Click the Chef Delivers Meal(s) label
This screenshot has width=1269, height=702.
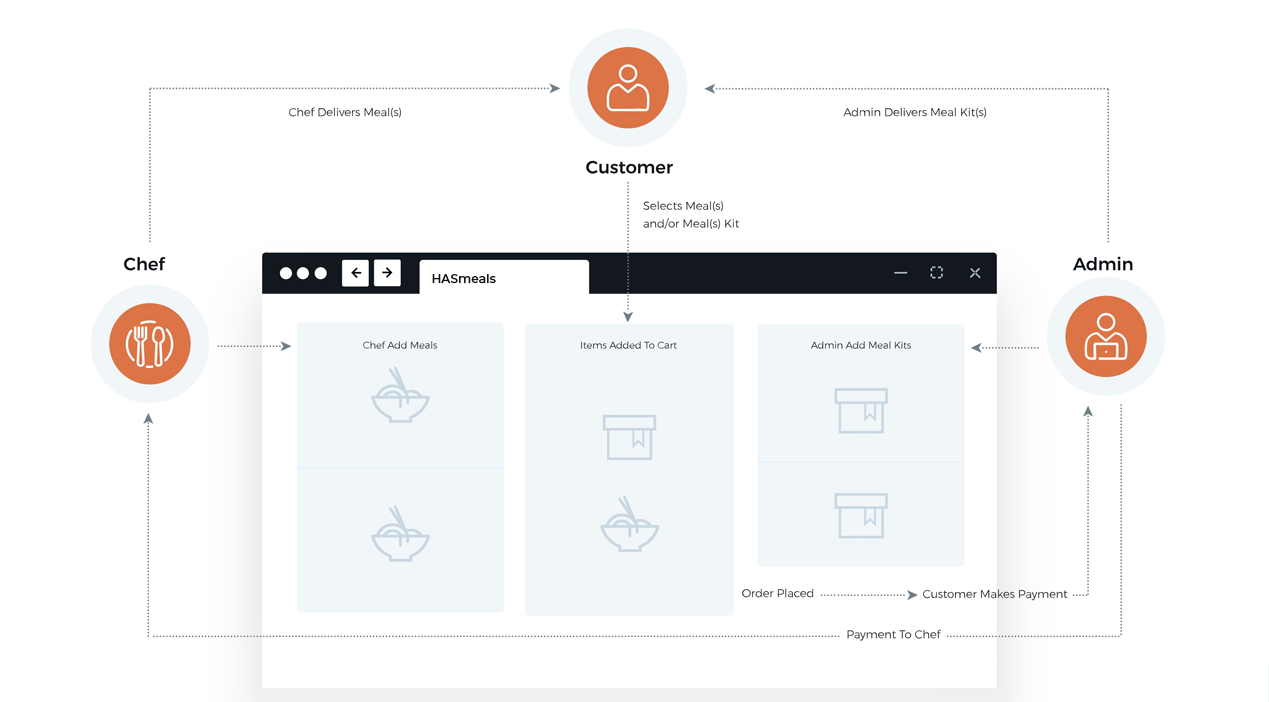(x=345, y=112)
